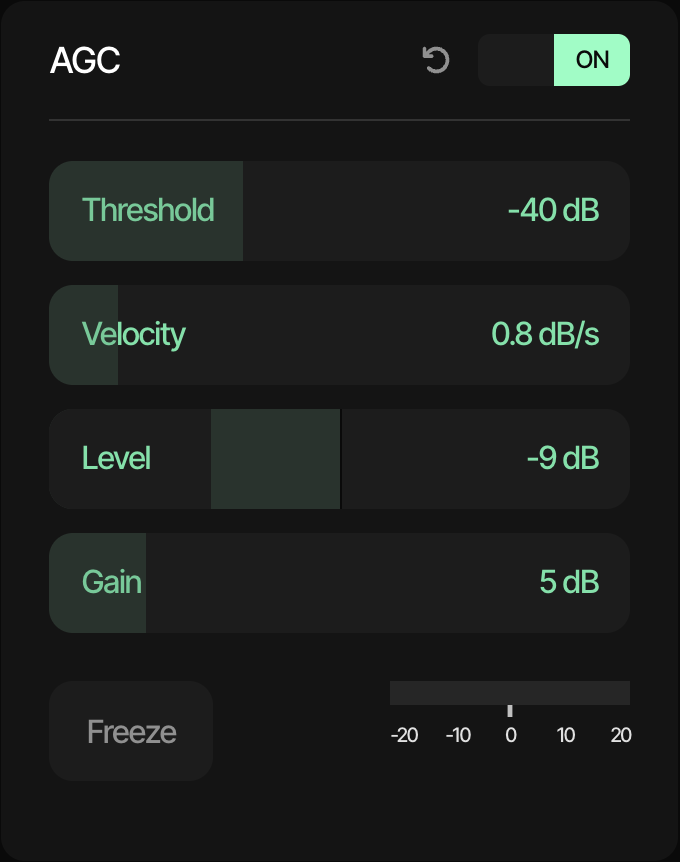Click the AGC panel title
The image size is (680, 862).
pos(85,60)
